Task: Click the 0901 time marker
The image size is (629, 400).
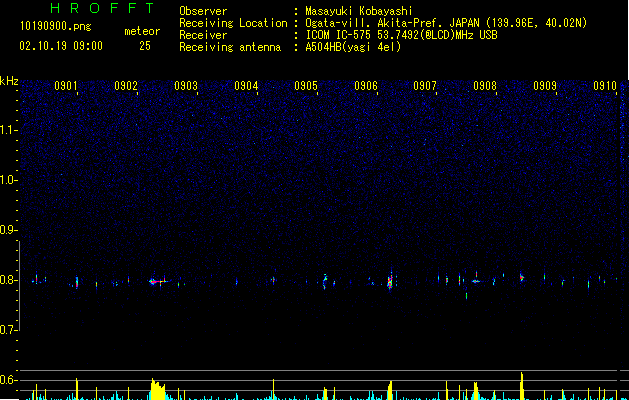Action: [x=66, y=86]
